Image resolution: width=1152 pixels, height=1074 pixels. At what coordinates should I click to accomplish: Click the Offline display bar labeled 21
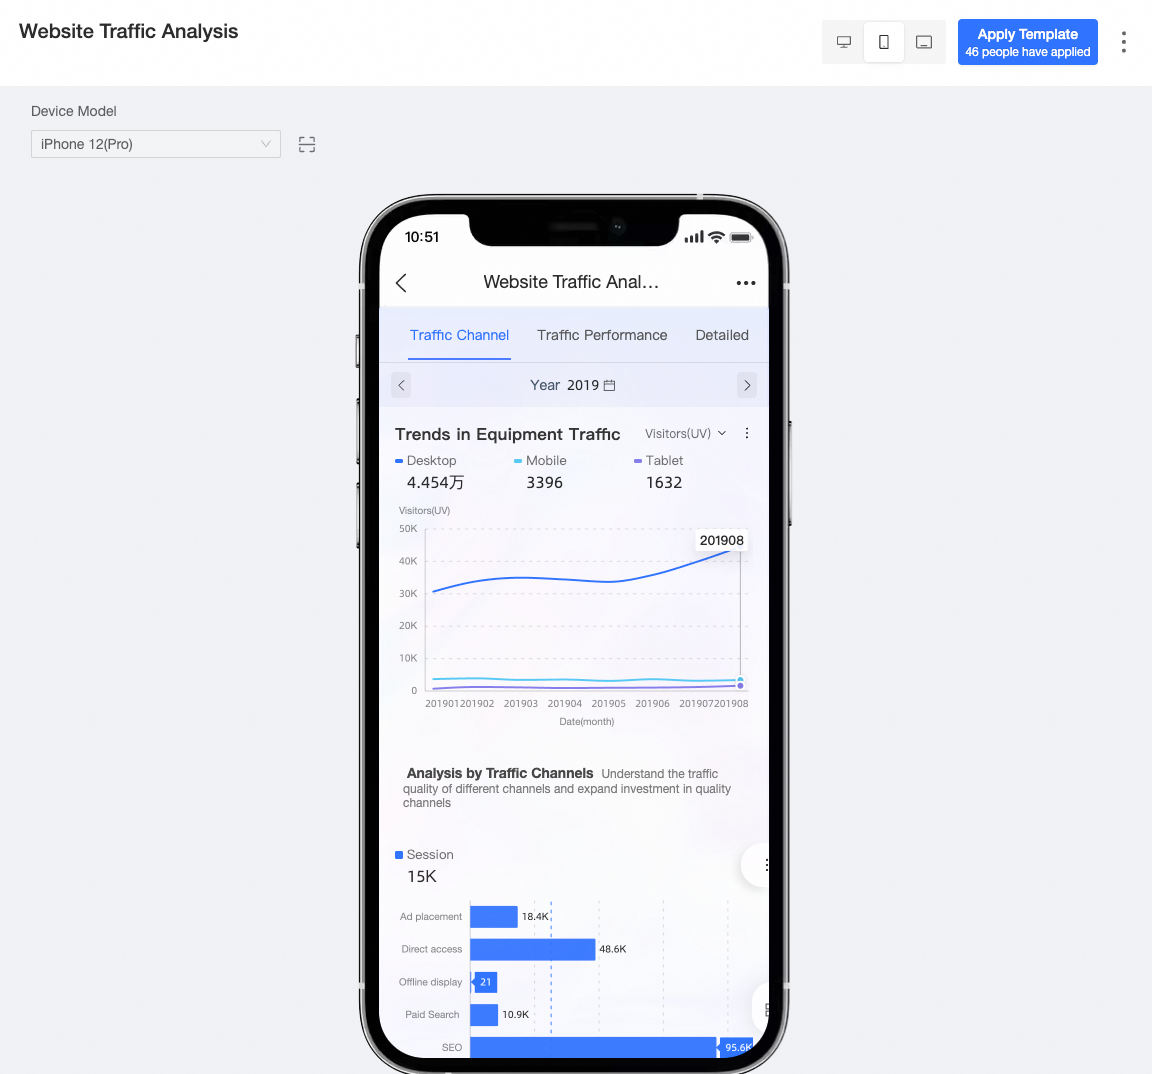tap(485, 982)
